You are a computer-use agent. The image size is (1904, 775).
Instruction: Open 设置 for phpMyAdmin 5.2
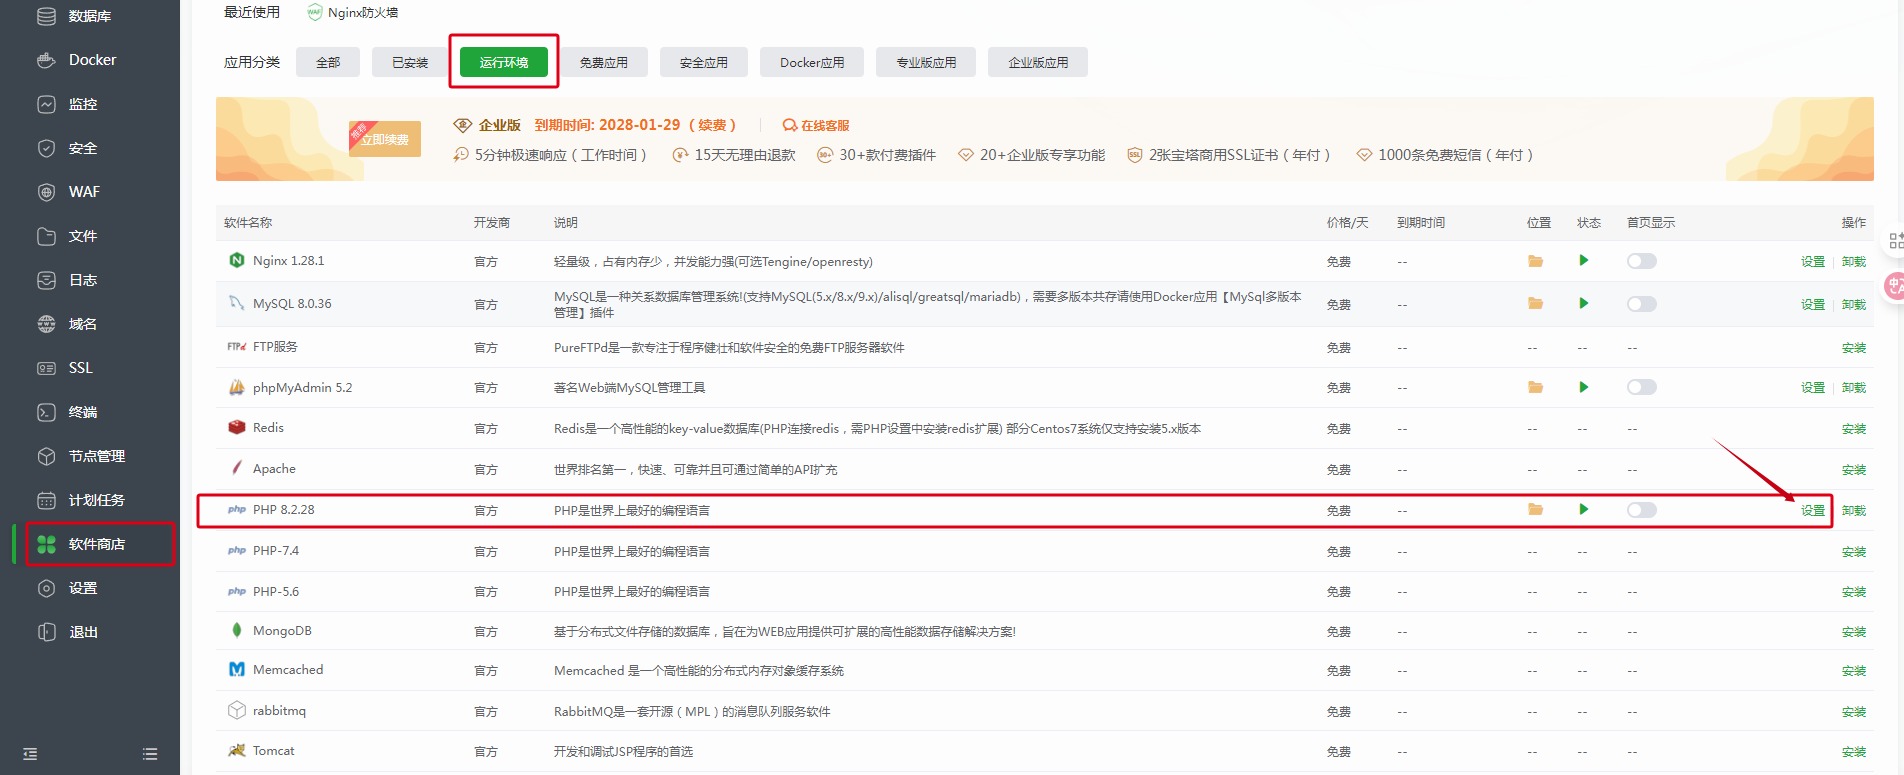pos(1813,388)
